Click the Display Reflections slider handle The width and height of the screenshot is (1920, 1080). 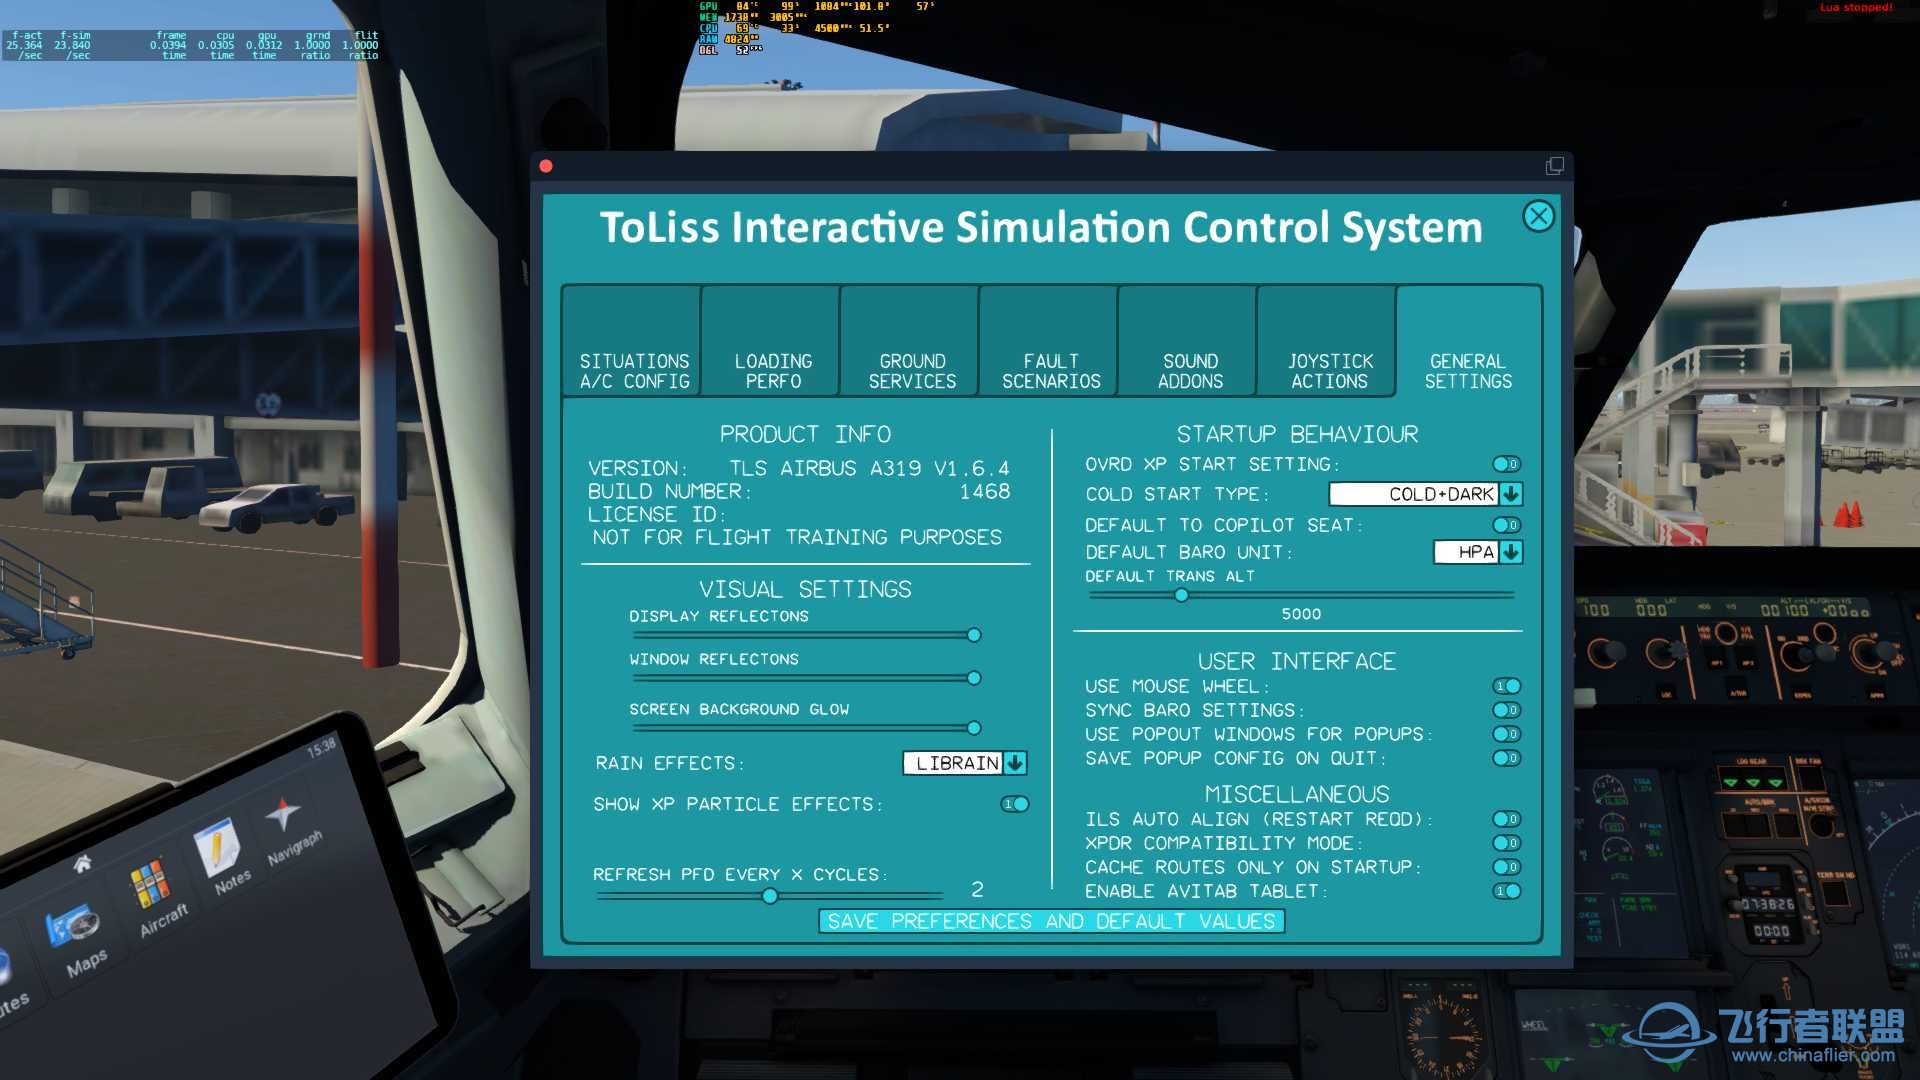click(x=974, y=635)
